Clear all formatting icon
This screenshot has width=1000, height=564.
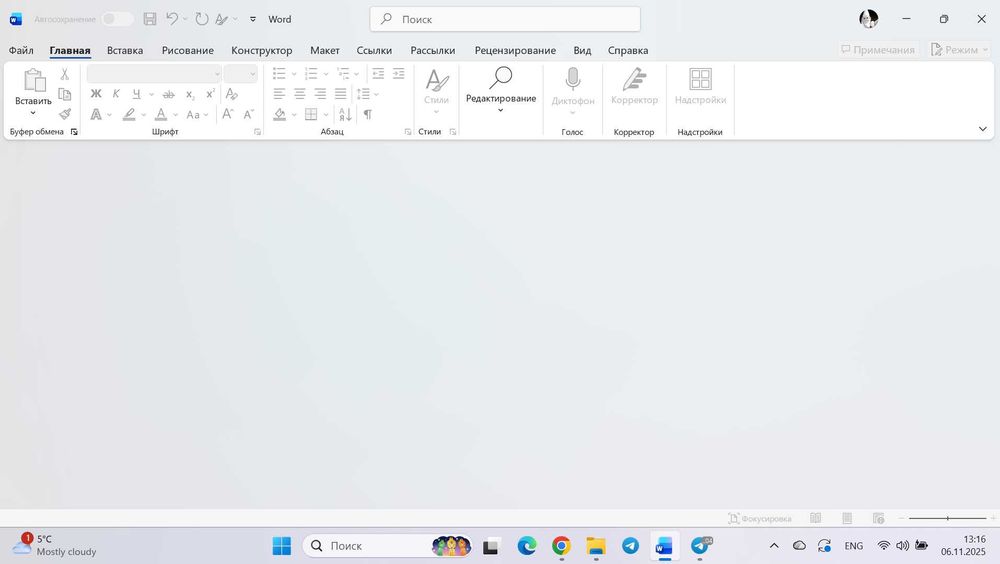tap(232, 94)
